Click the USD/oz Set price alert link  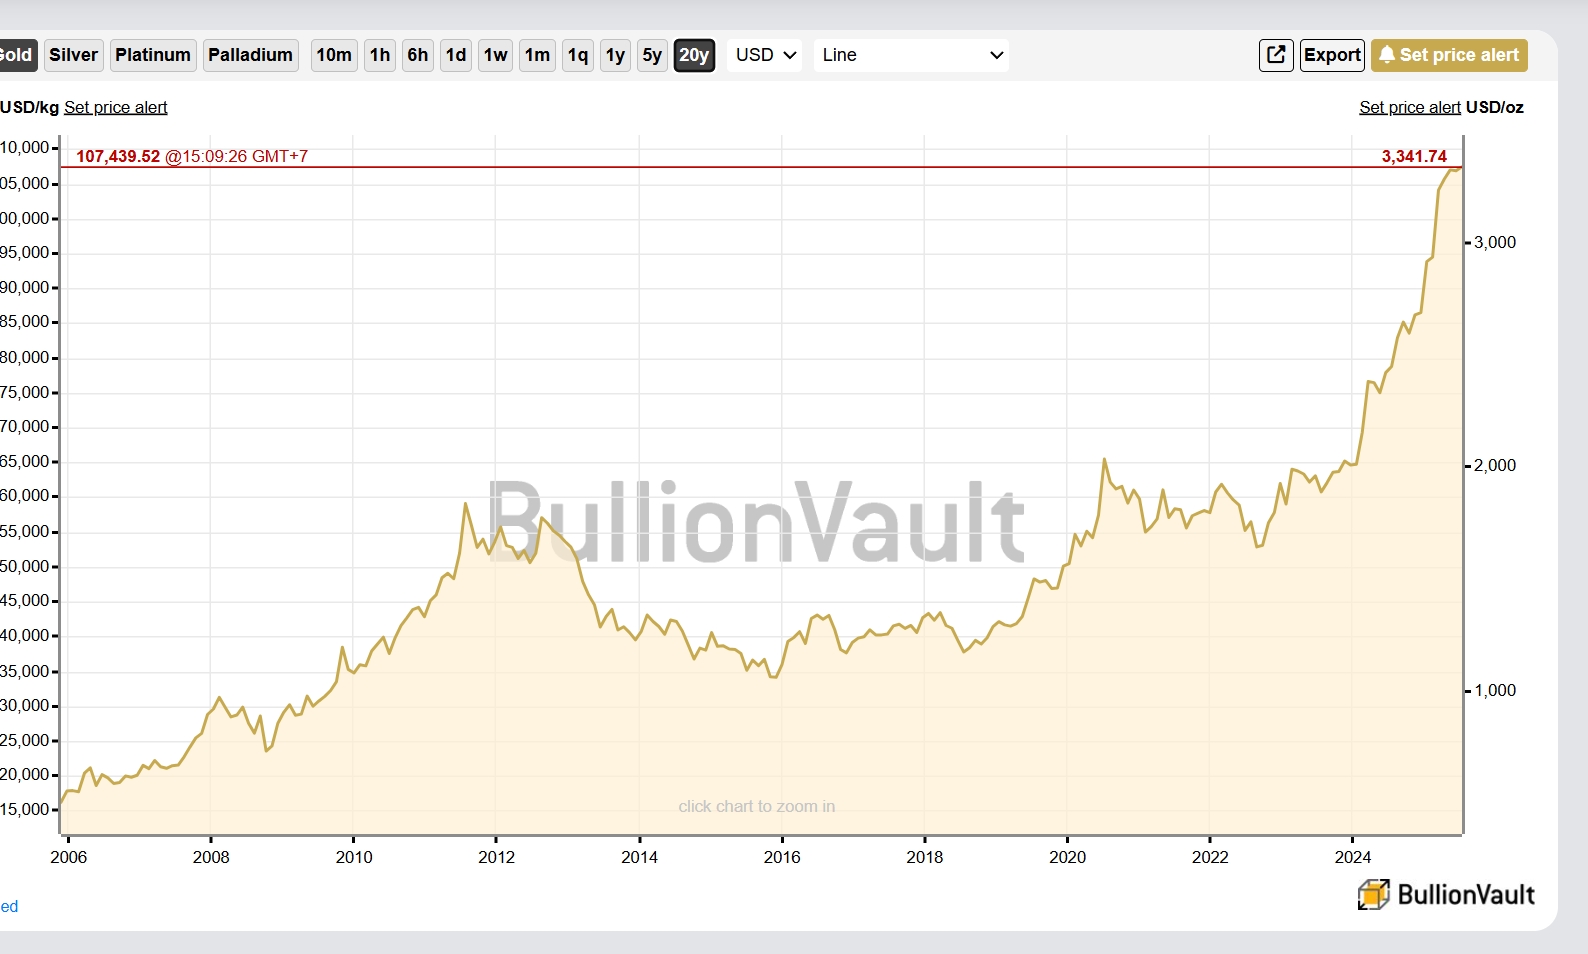pyautogui.click(x=1410, y=107)
